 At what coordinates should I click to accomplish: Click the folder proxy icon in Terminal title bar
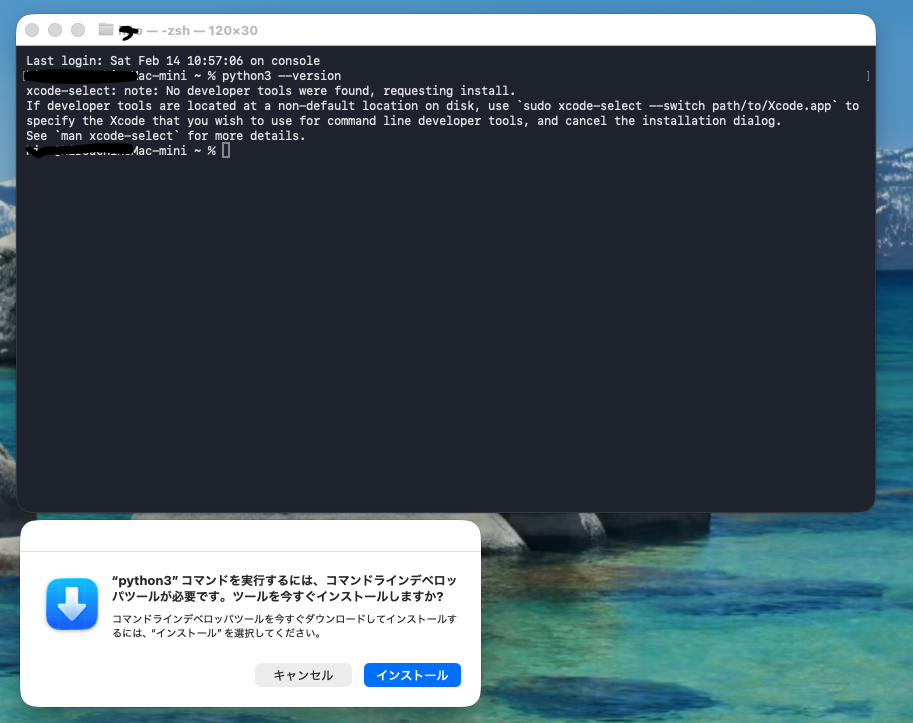[106, 30]
